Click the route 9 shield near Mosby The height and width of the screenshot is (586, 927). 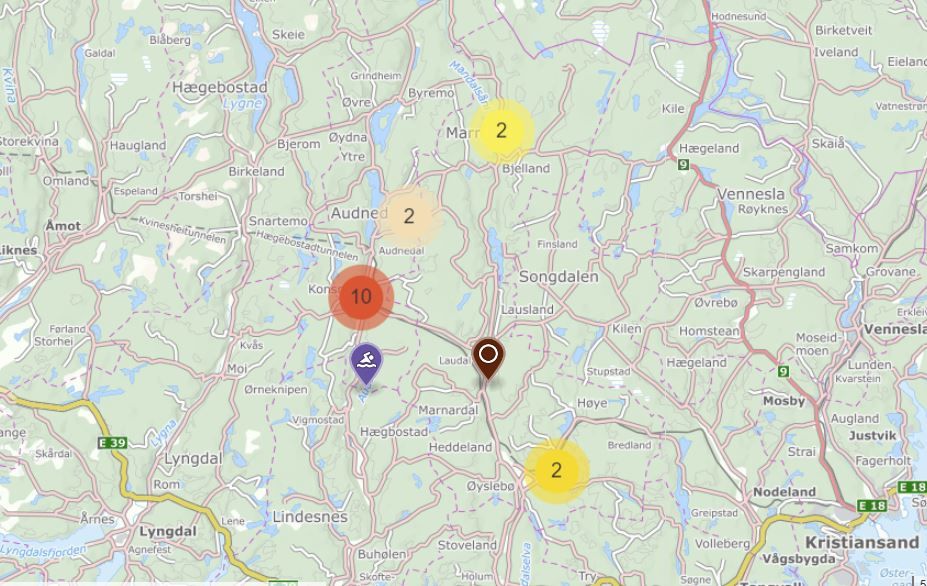pos(783,371)
